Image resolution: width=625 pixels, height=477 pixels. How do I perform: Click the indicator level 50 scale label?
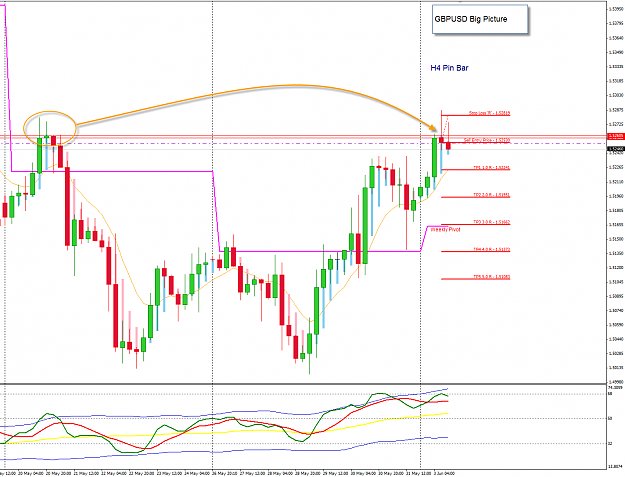(610, 418)
